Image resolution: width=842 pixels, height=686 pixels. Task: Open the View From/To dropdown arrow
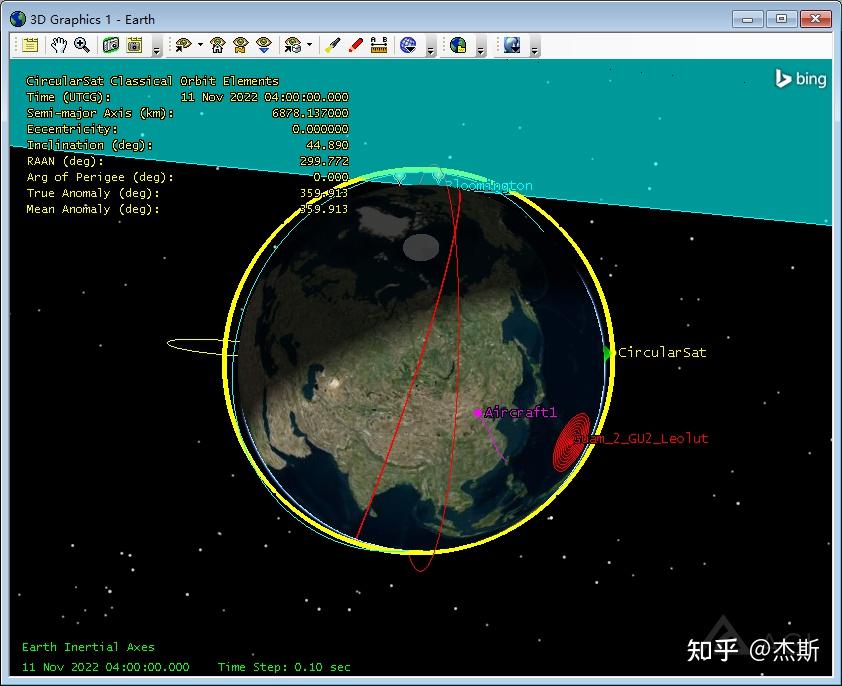tap(200, 45)
